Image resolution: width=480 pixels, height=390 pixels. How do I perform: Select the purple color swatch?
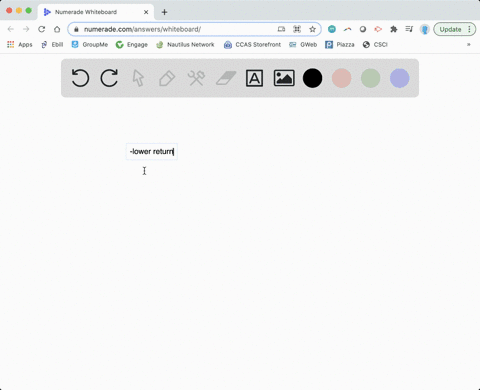[x=399, y=78]
